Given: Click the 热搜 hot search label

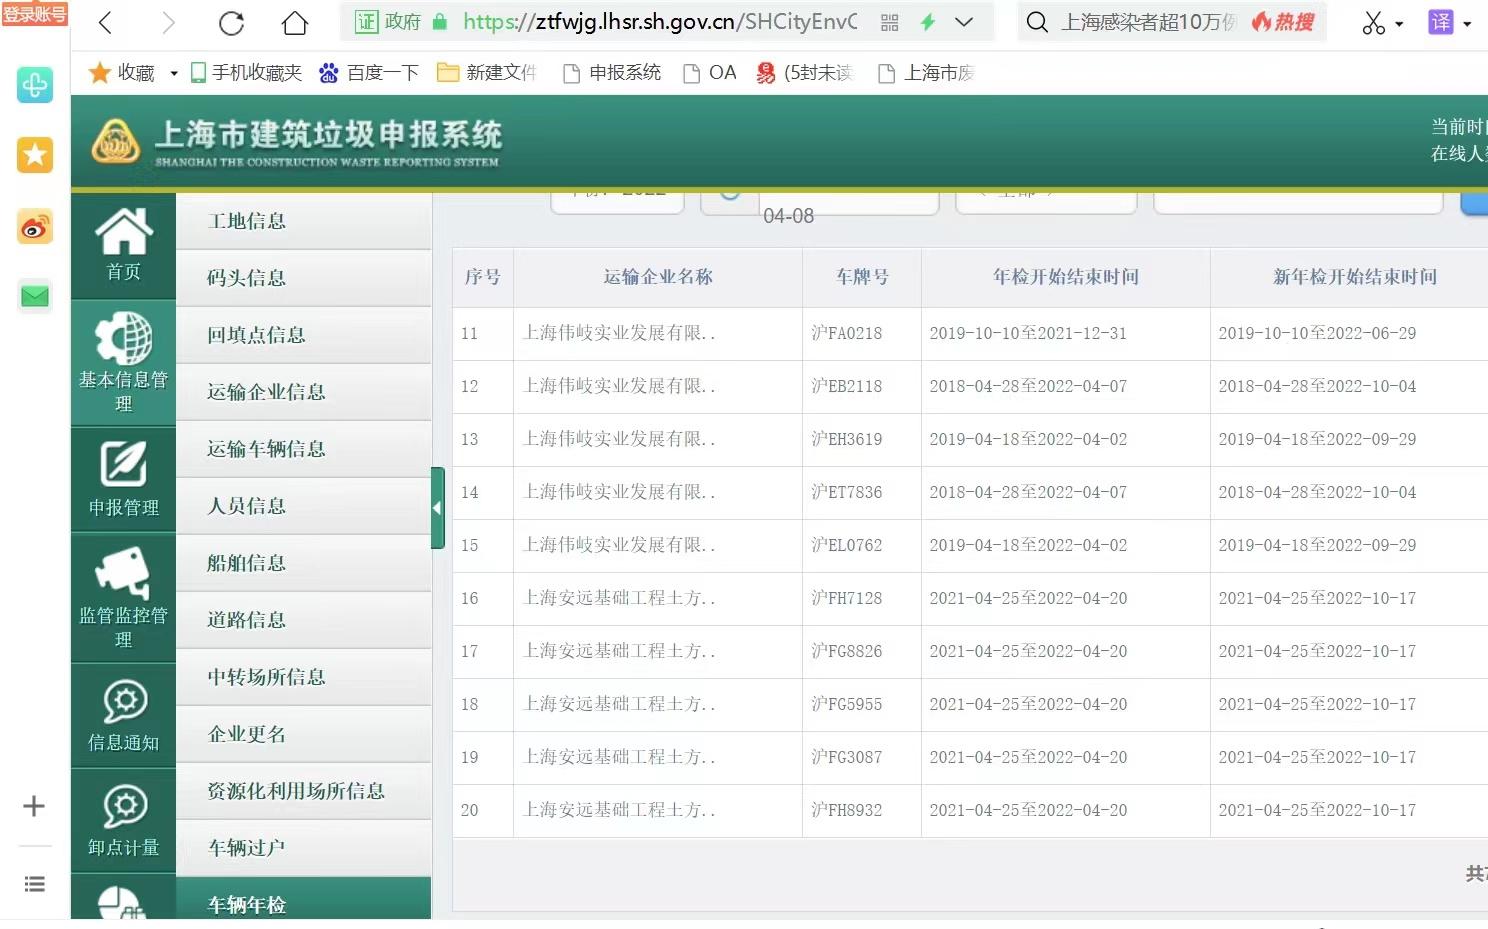Looking at the screenshot, I should click(1283, 22).
